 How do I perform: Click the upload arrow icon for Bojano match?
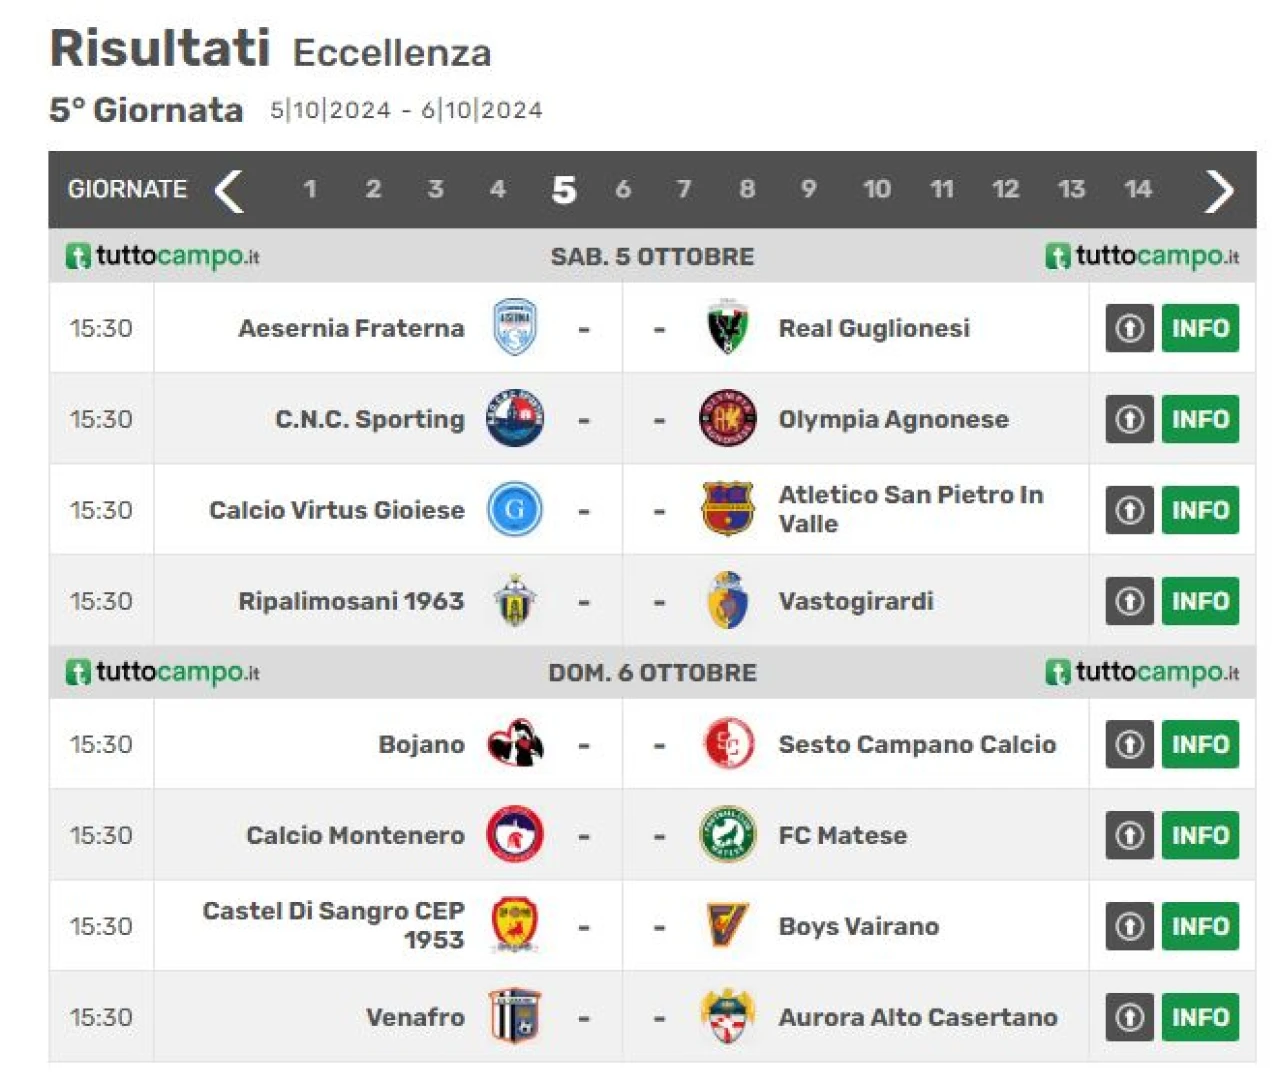coord(1130,744)
